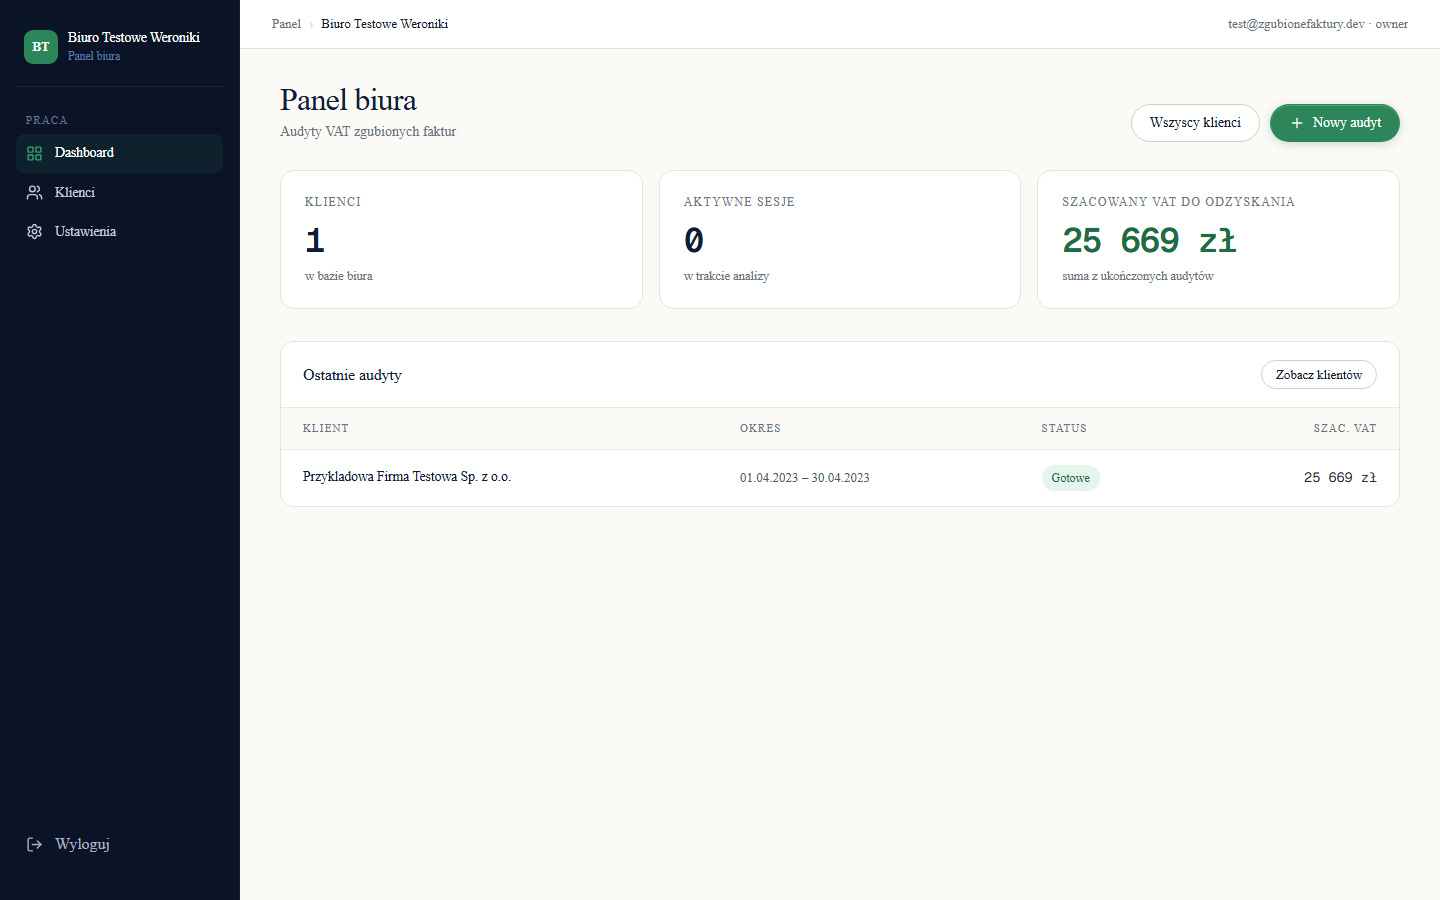Open Przykladowa Firma Testowa Sp. z o.o. row
1440x900 pixels.
tap(840, 478)
